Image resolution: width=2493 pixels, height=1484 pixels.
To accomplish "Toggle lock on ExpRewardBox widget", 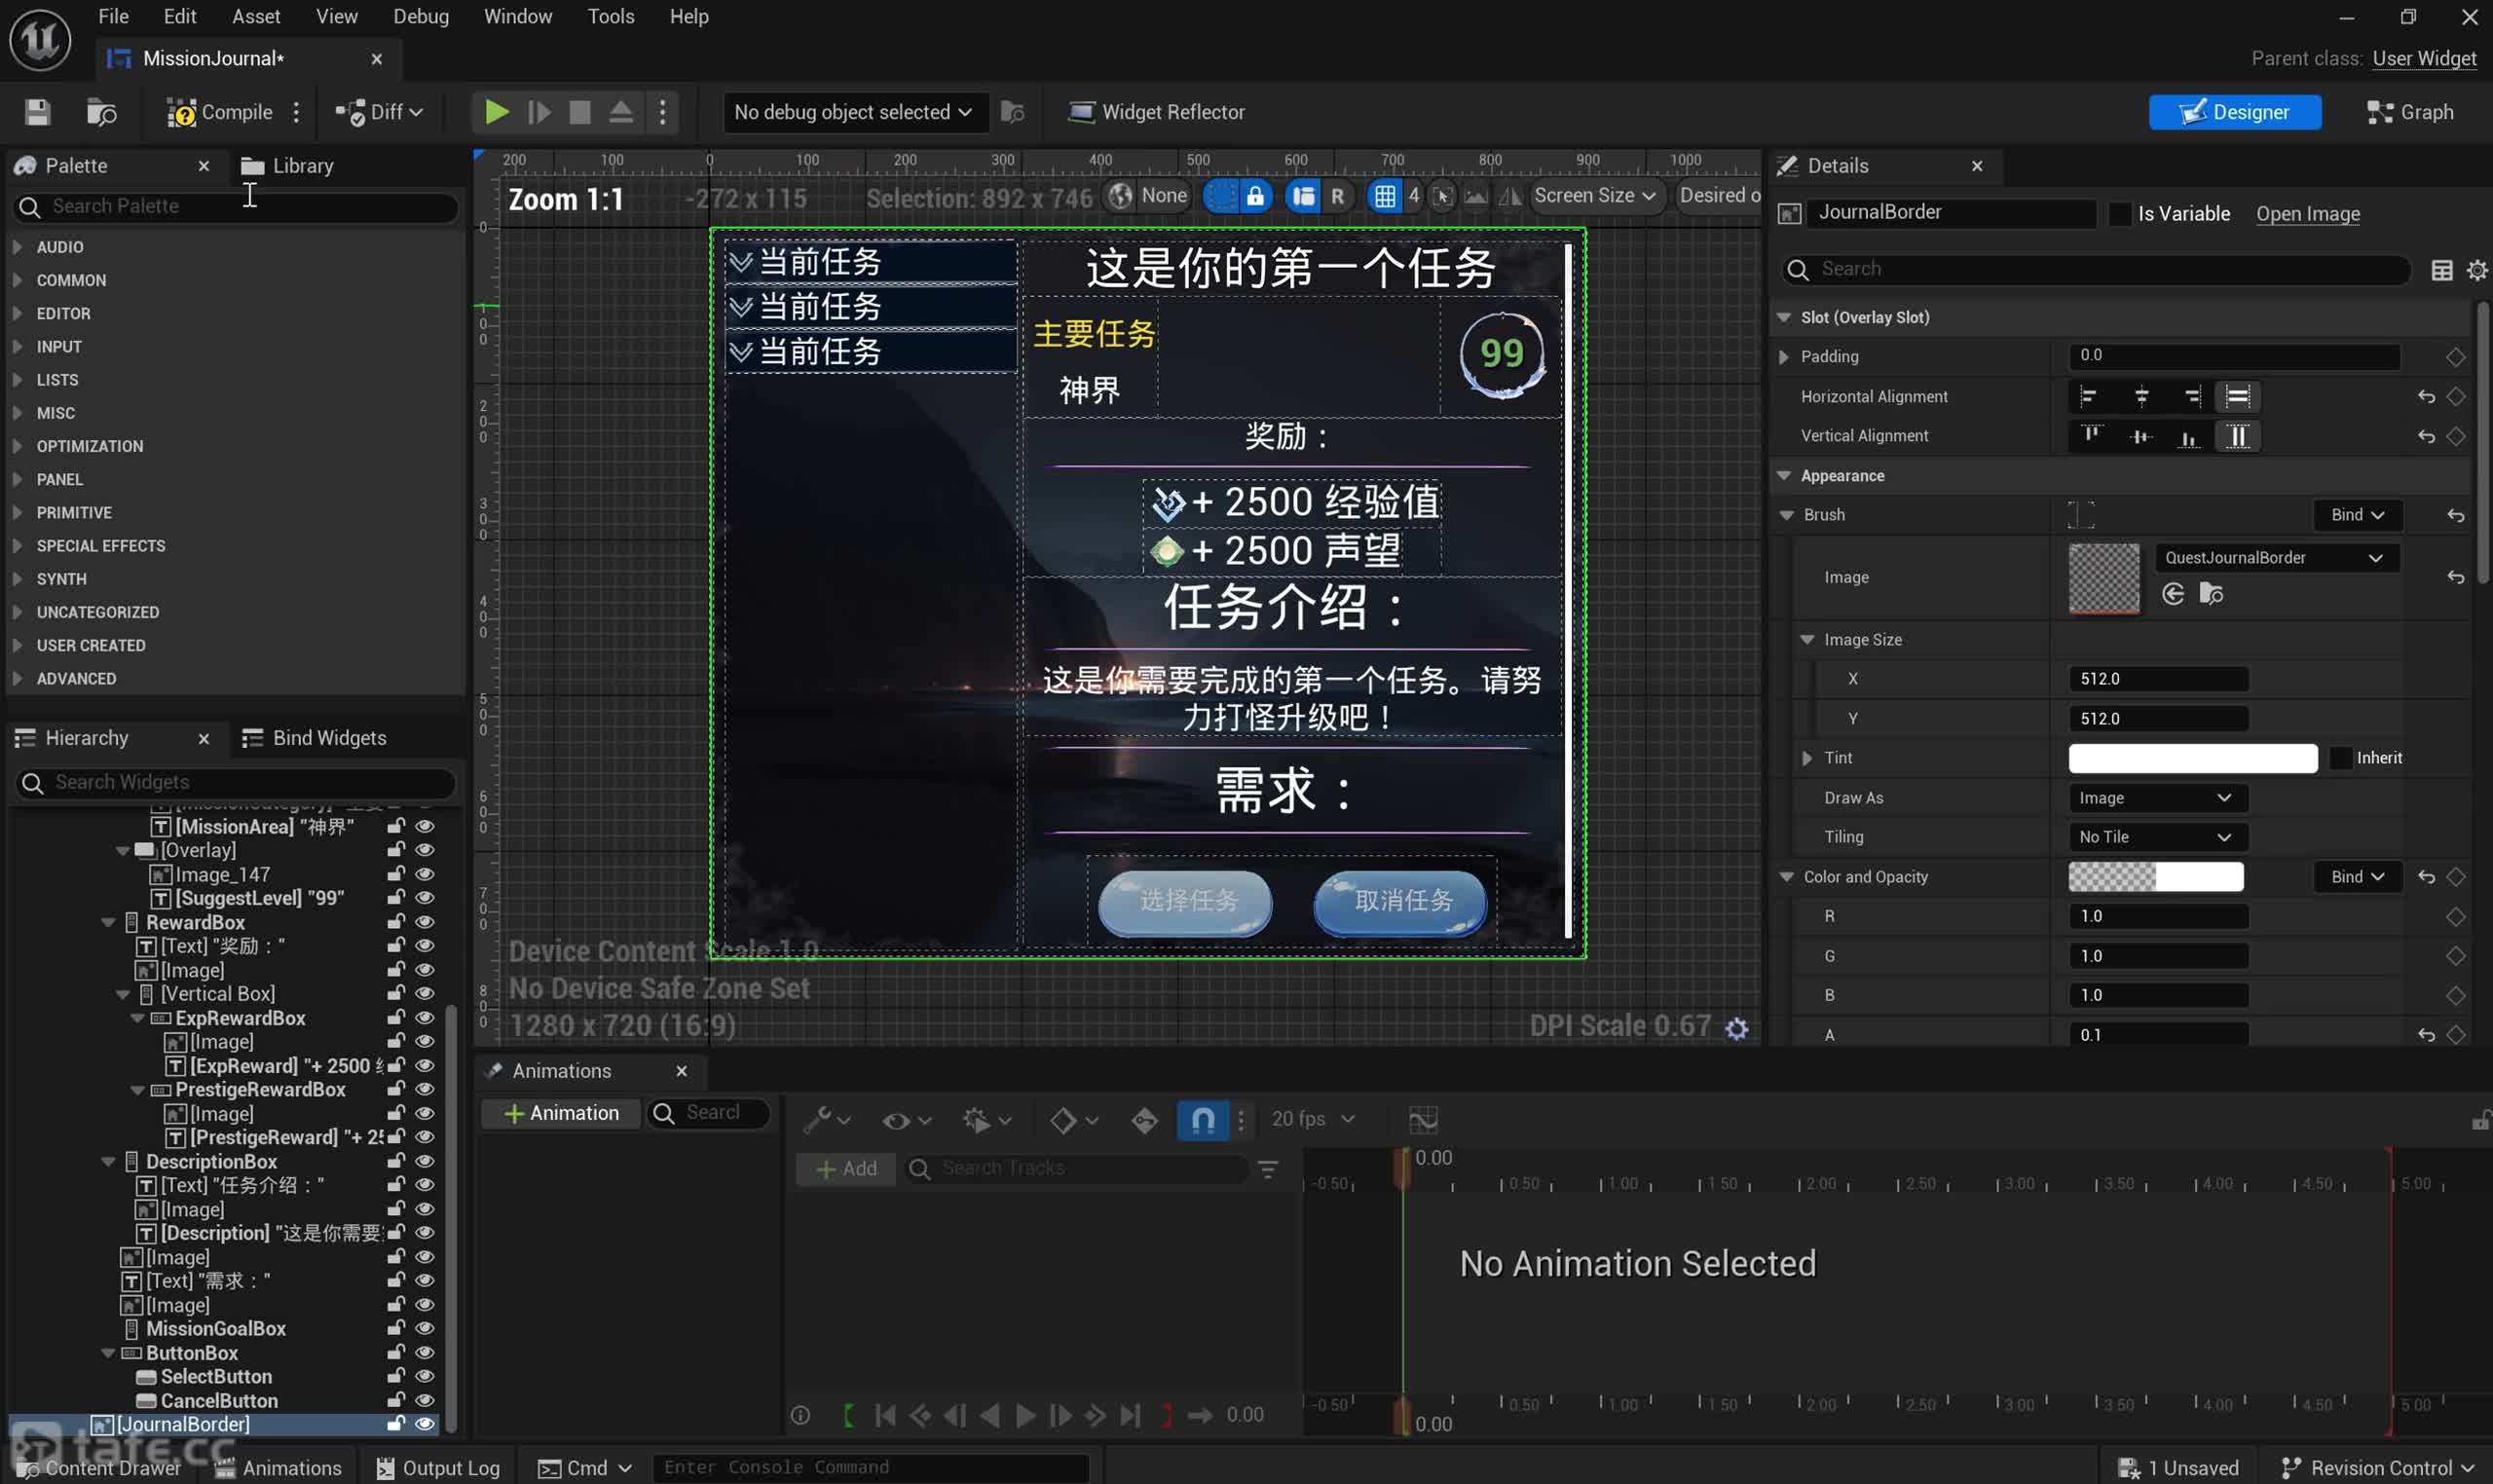I will pyautogui.click(x=396, y=1019).
